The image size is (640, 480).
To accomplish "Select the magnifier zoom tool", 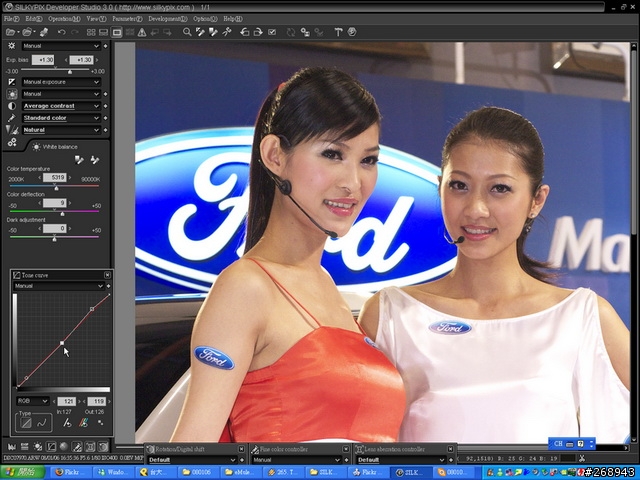I will tap(187, 32).
